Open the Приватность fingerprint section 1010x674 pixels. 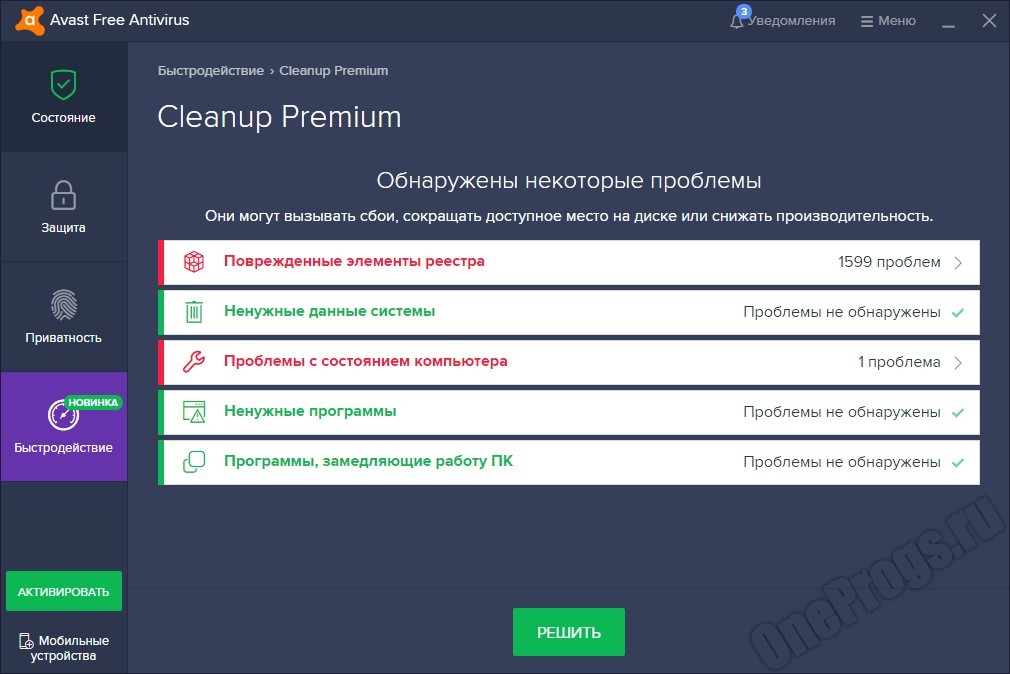pyautogui.click(x=63, y=317)
